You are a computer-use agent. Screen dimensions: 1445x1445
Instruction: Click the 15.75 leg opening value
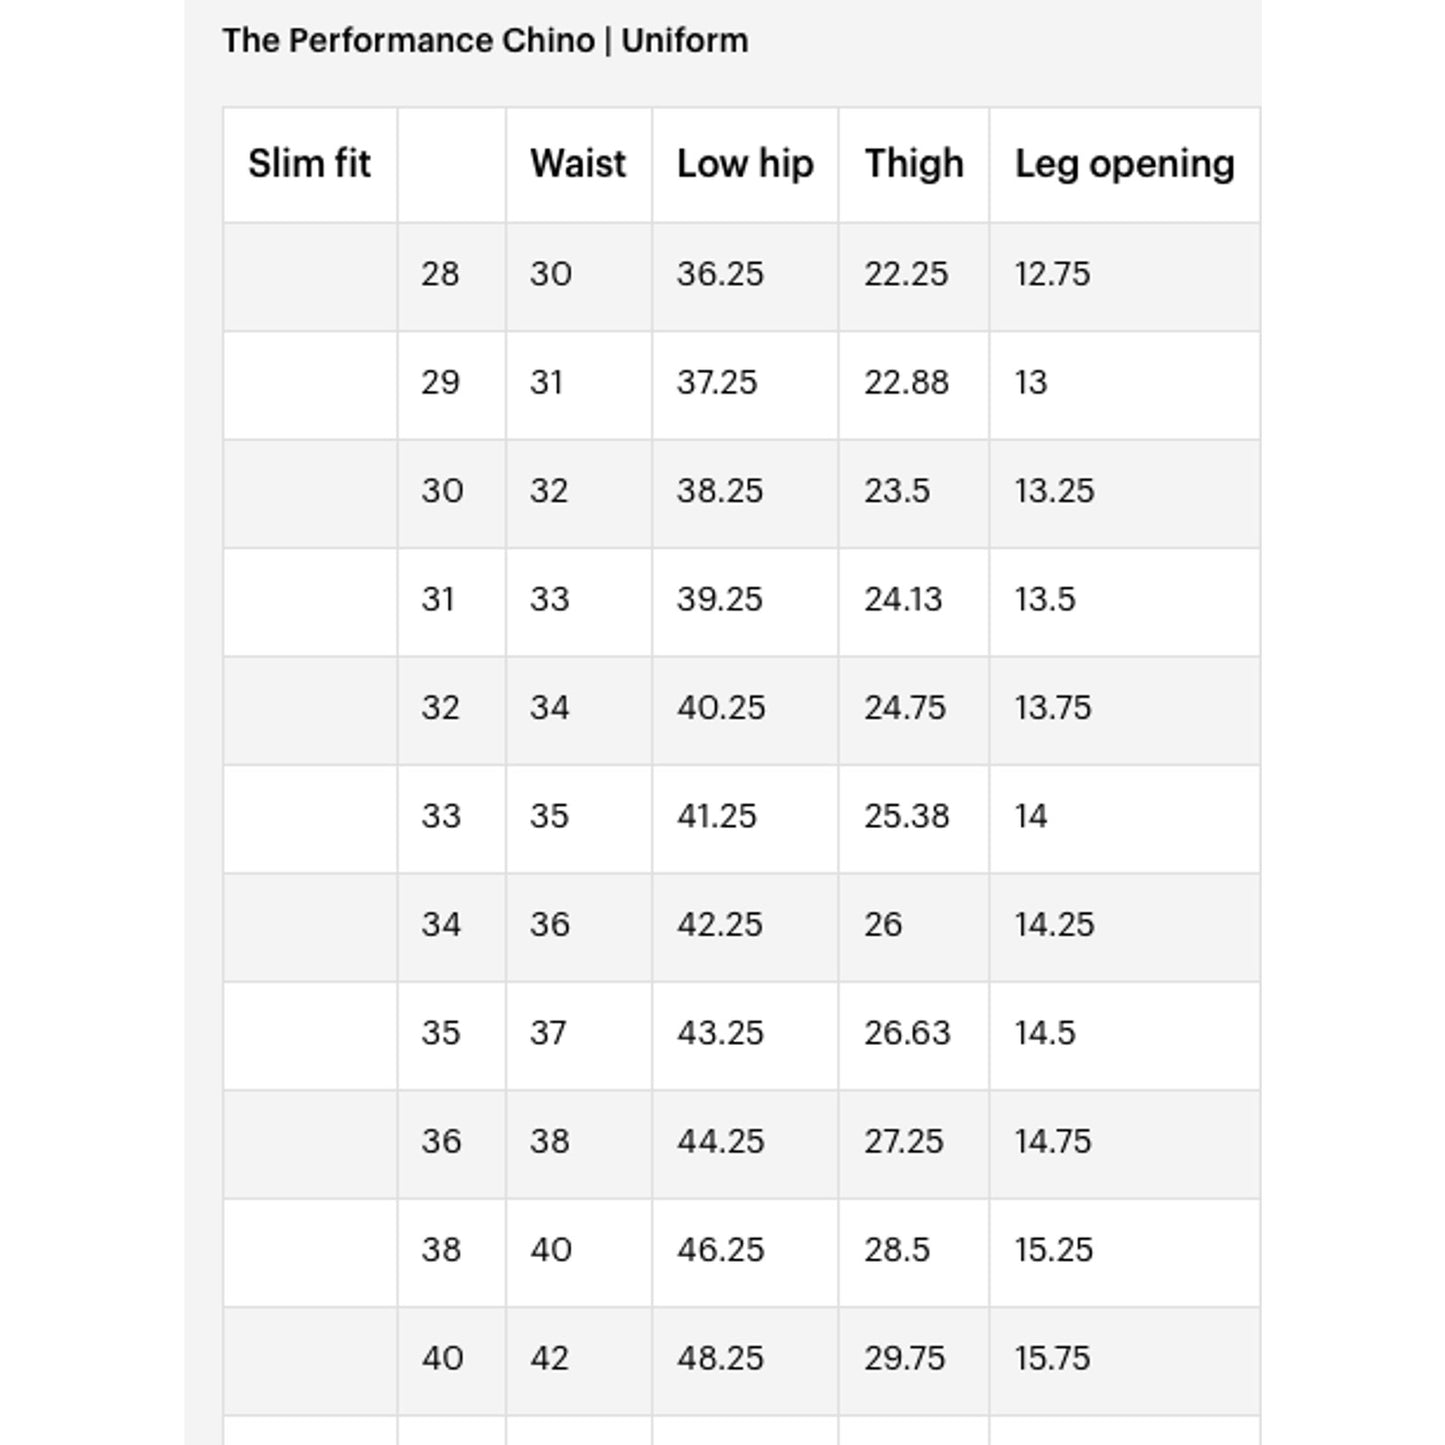1052,1359
